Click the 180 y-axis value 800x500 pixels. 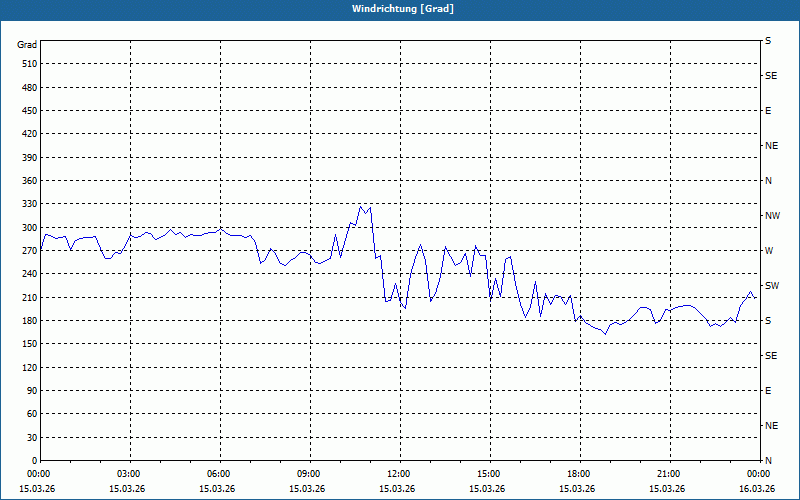(x=30, y=321)
